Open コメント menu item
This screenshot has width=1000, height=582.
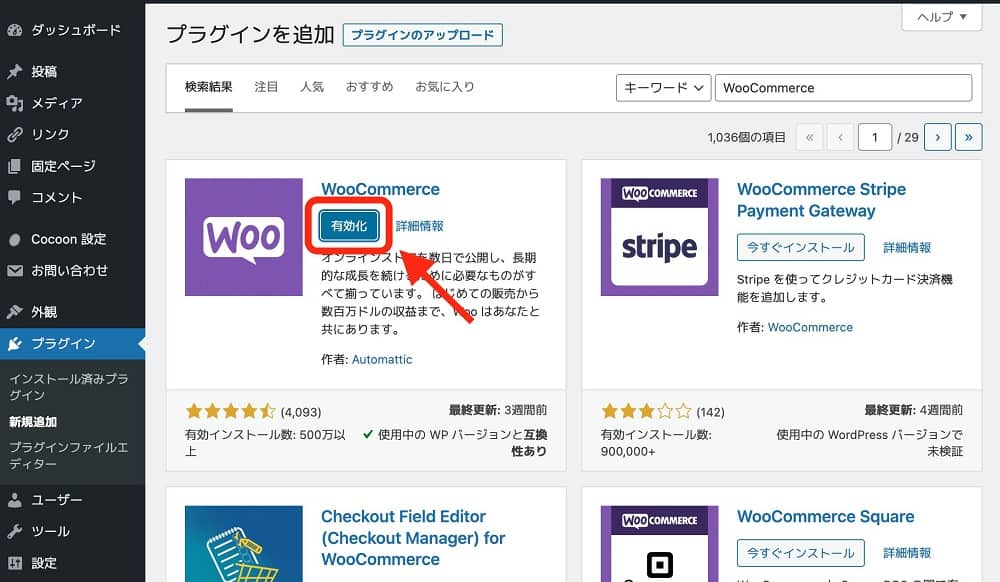click(57, 198)
